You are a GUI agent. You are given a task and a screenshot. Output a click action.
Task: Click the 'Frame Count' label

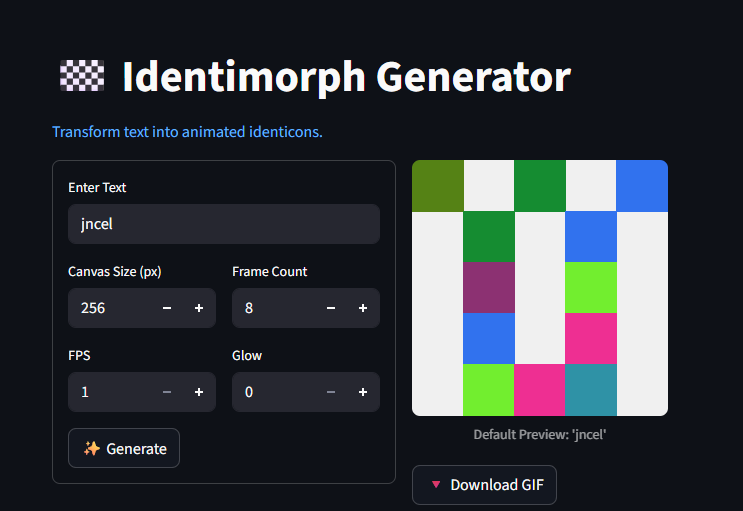click(270, 272)
